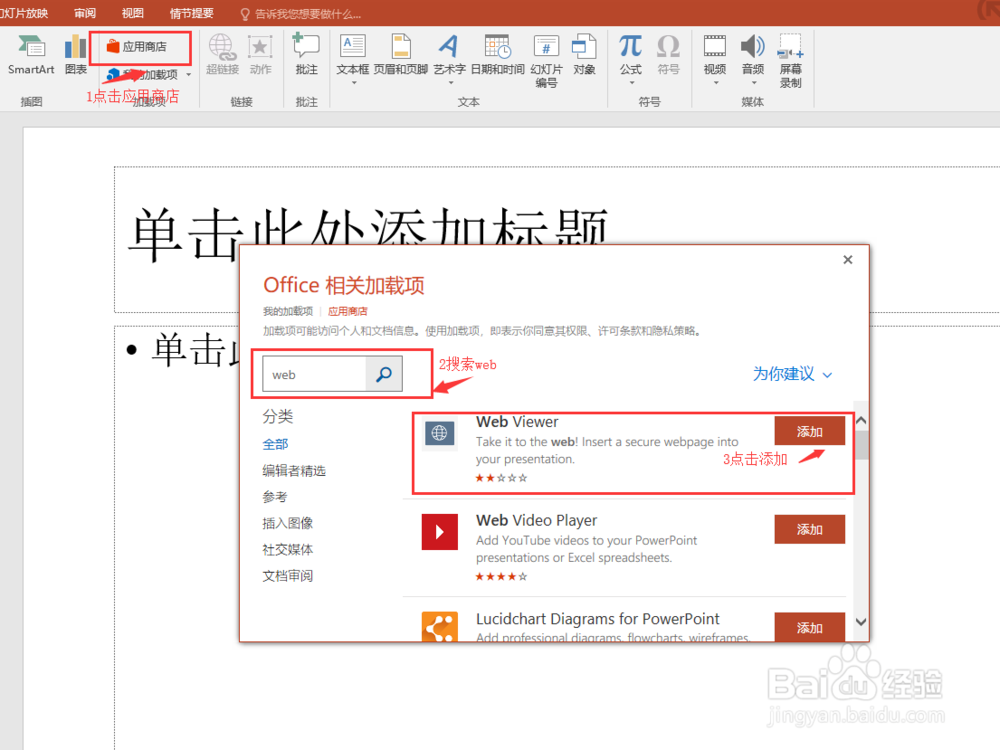Select the 全部 category

[x=276, y=444]
